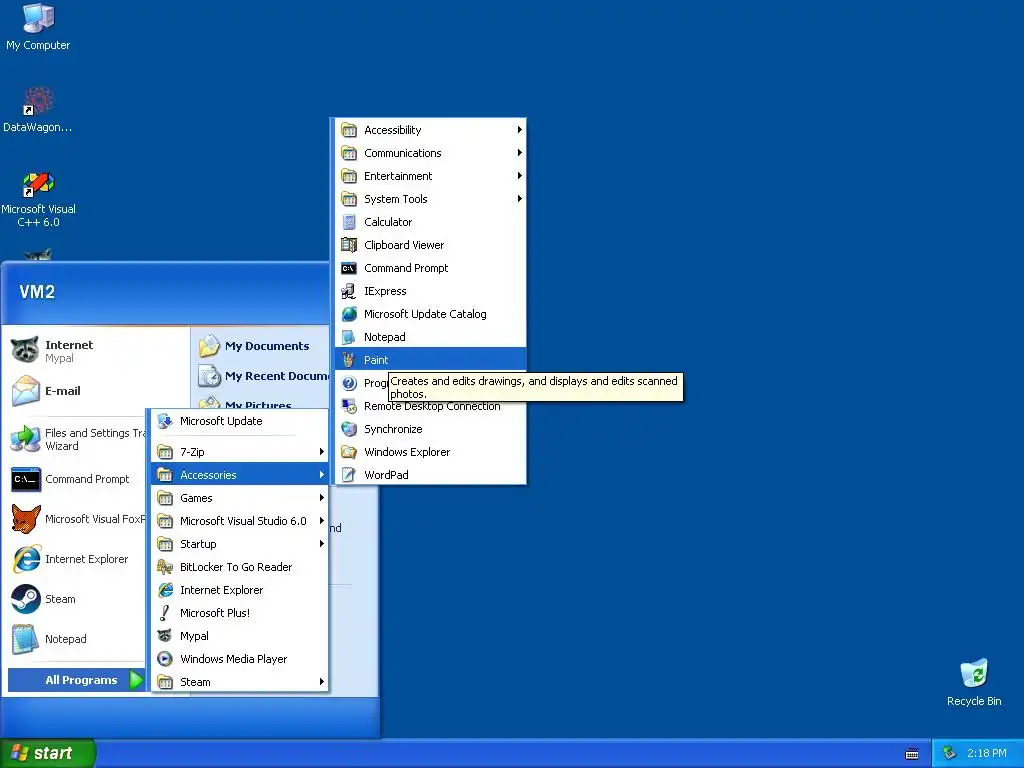This screenshot has width=1024, height=768.
Task: Open Microsoft Plus! program entry
Action: pos(239,613)
